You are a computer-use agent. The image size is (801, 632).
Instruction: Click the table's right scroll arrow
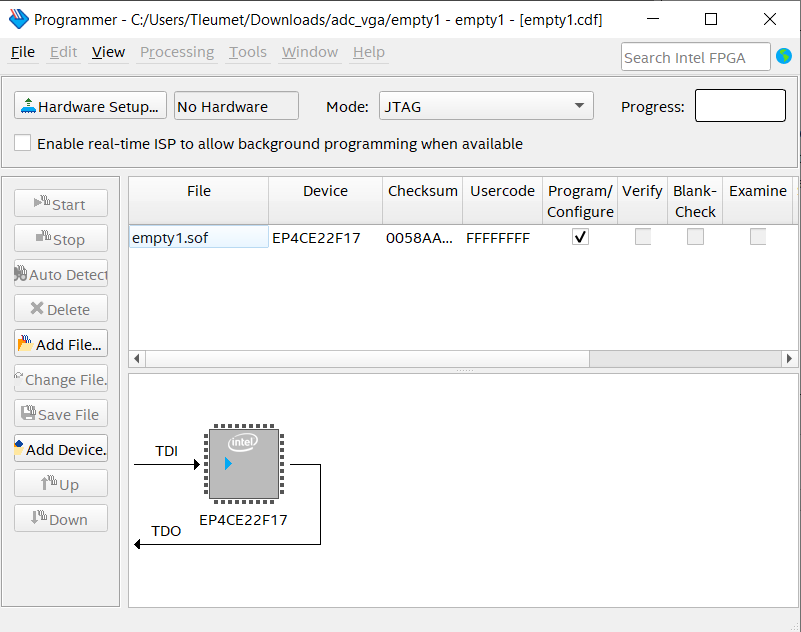789,358
